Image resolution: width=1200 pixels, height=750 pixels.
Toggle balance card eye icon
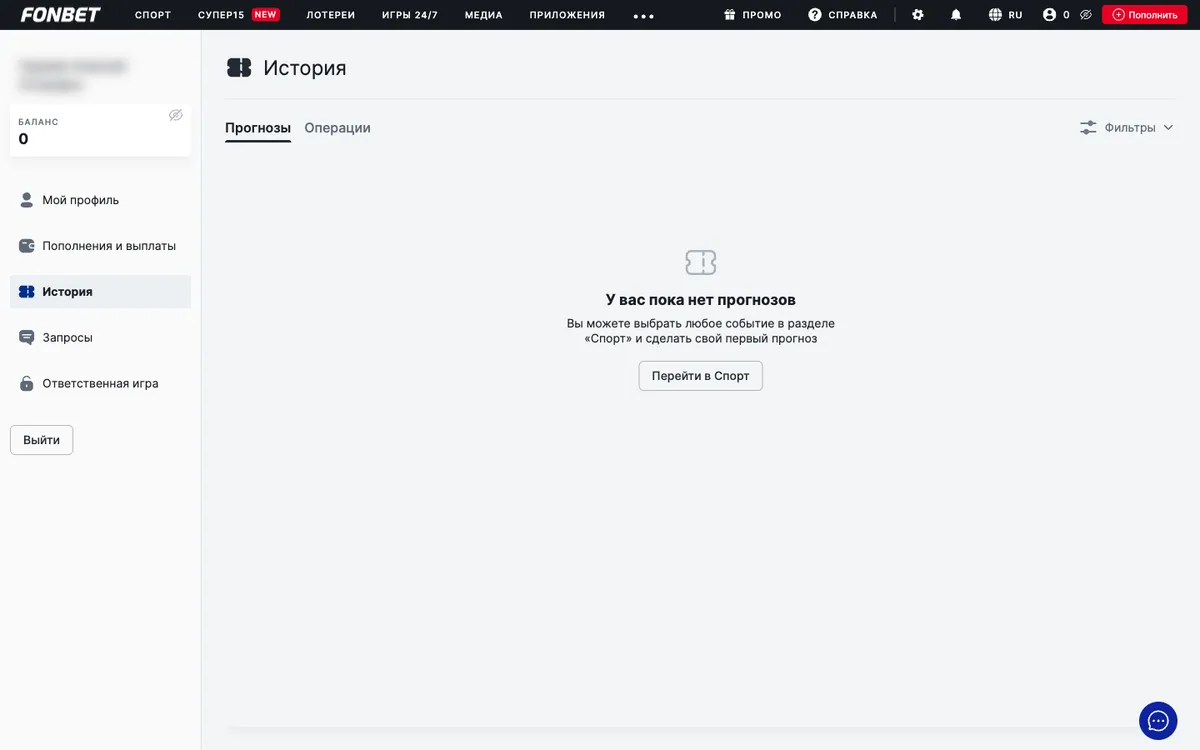point(176,115)
